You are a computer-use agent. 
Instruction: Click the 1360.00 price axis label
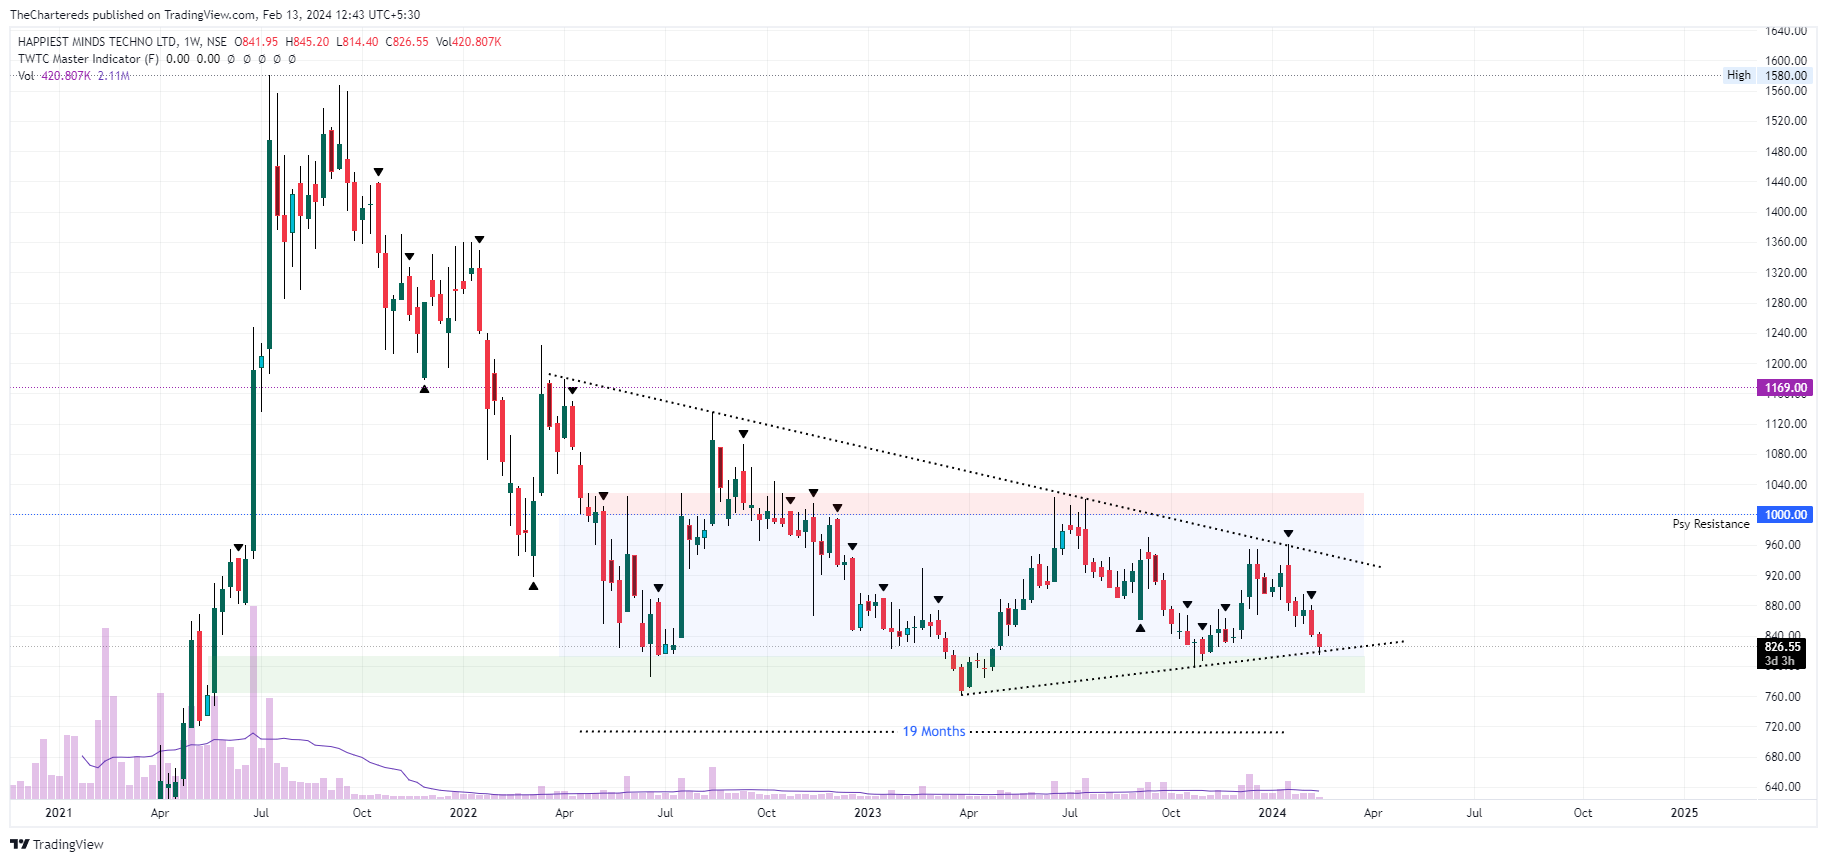pos(1786,242)
